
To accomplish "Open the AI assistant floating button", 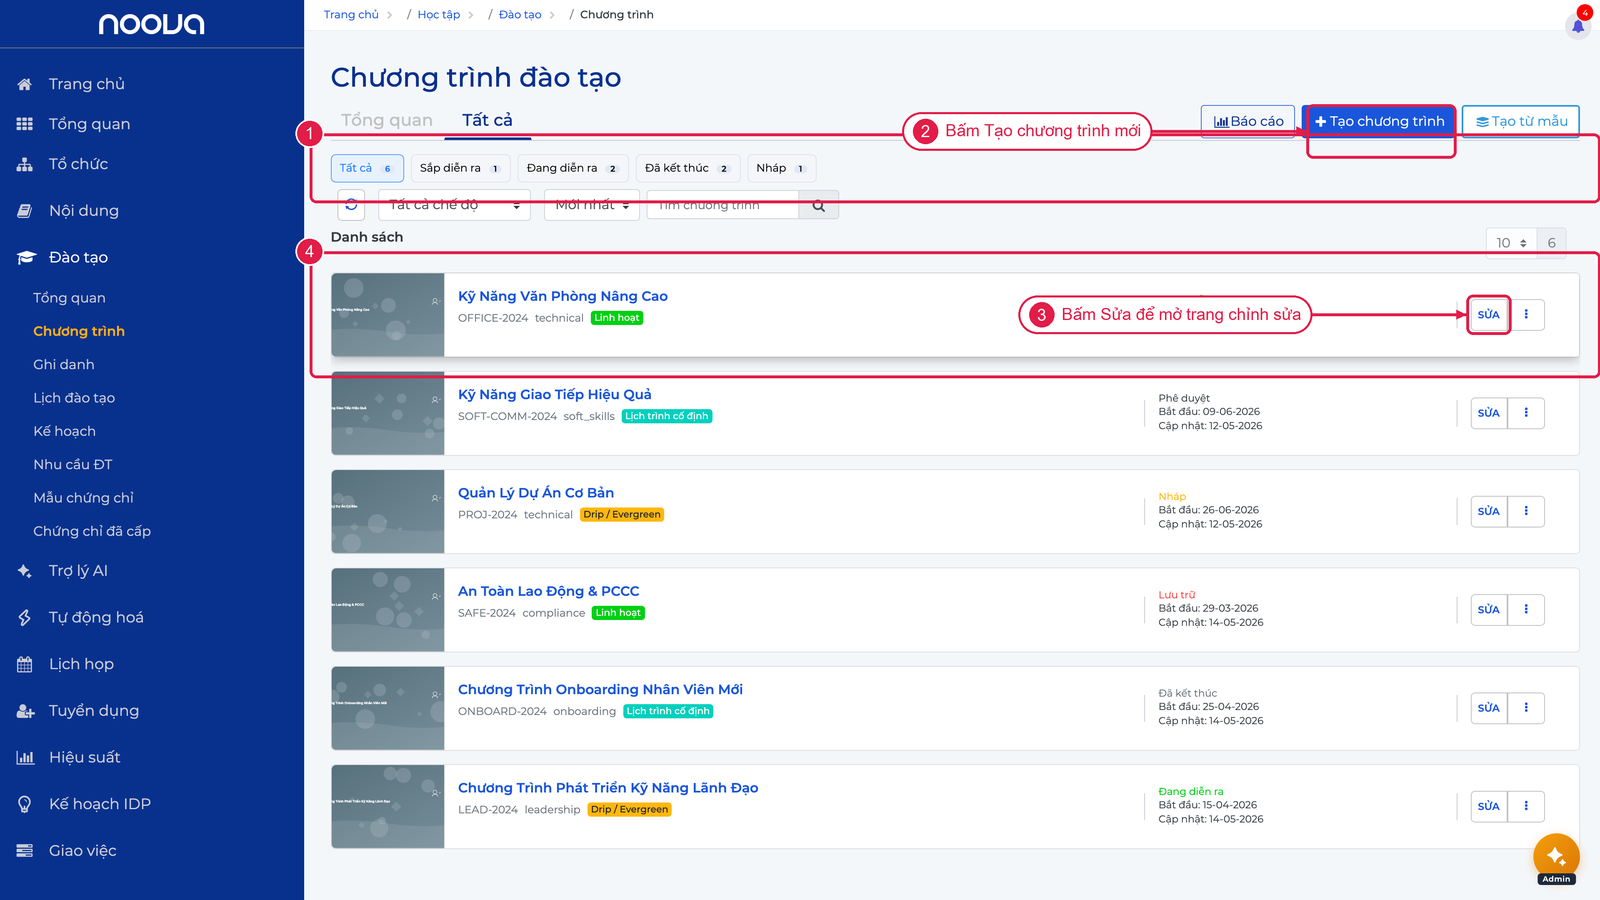I will (1556, 856).
